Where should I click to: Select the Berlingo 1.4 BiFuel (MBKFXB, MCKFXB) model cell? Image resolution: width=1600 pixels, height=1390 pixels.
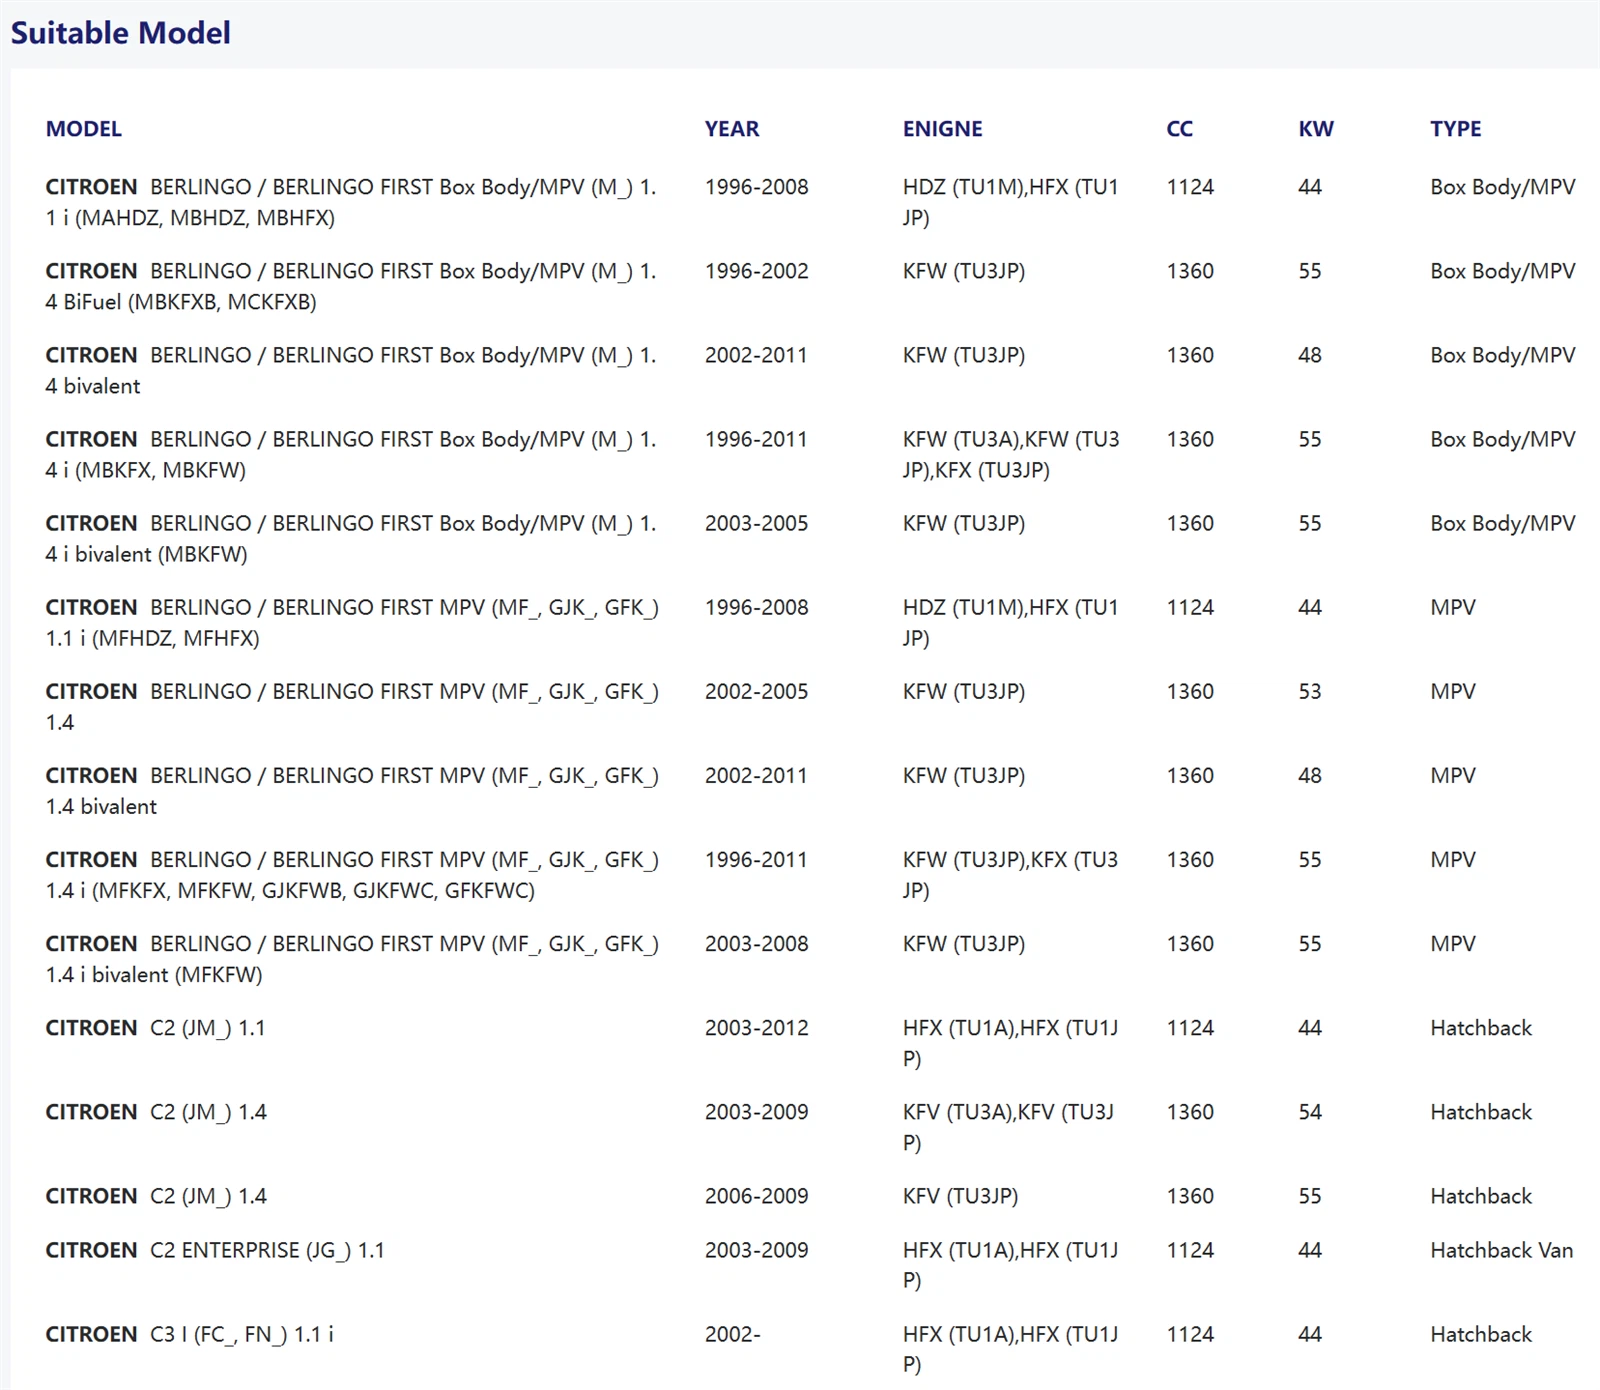click(x=351, y=286)
